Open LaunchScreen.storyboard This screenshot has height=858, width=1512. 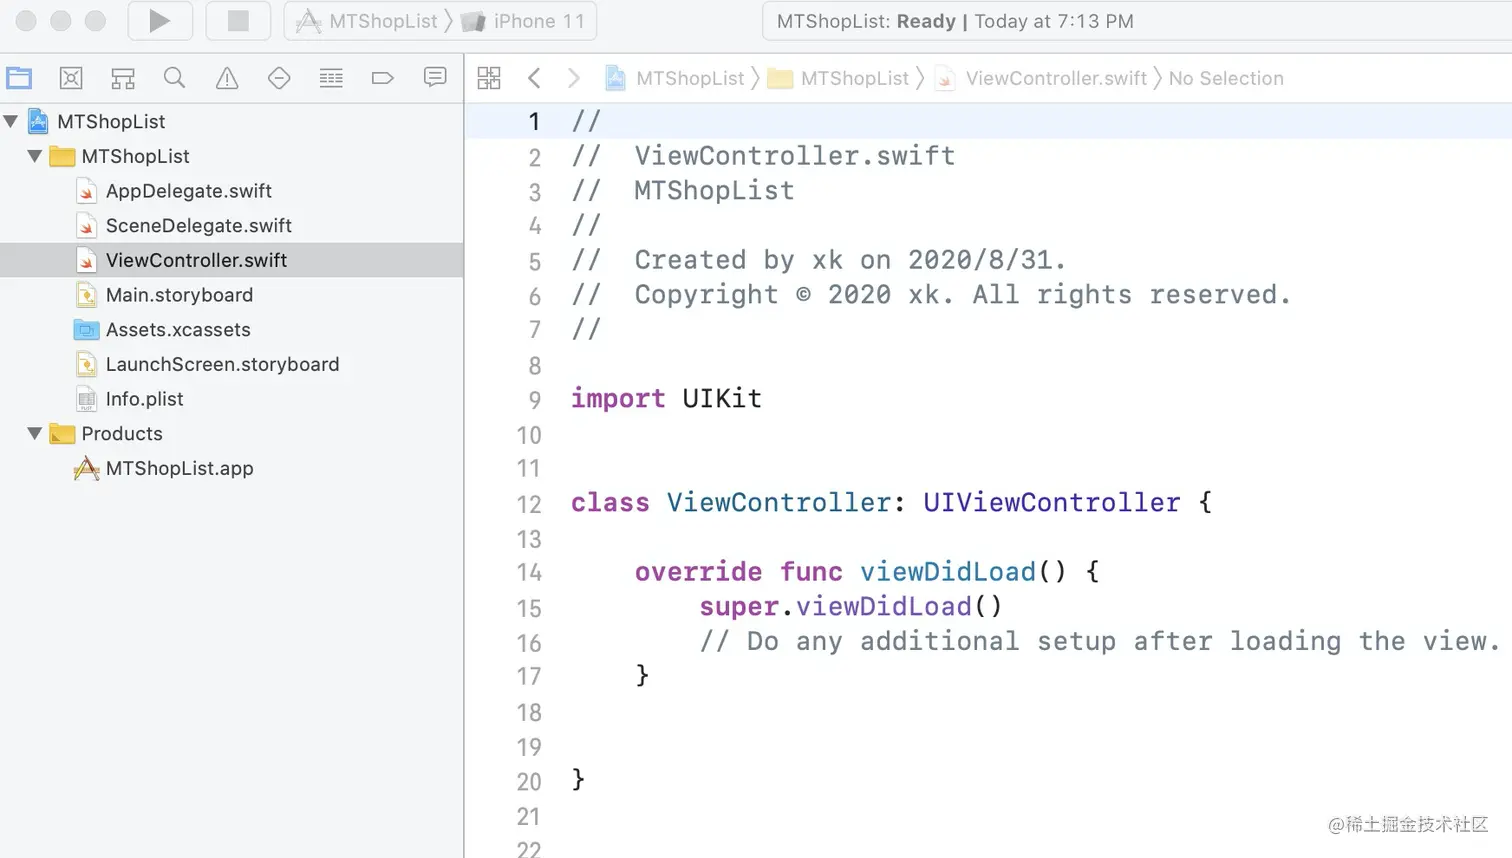click(x=223, y=364)
